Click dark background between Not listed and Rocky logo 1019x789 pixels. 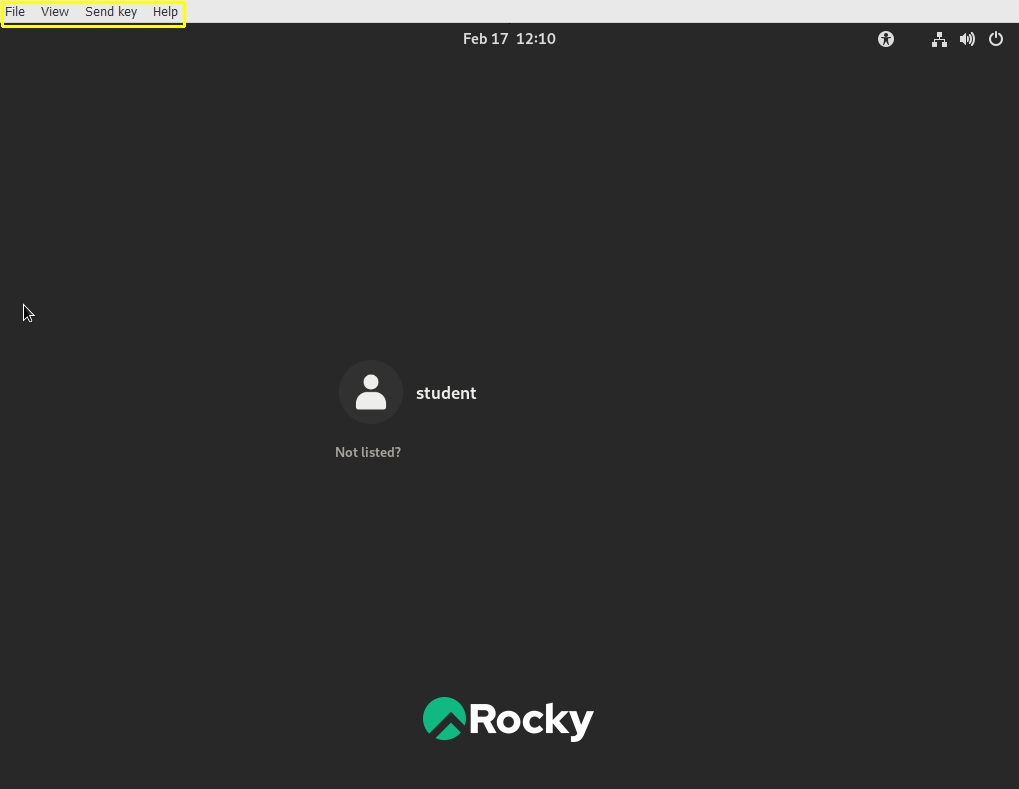coord(508,580)
